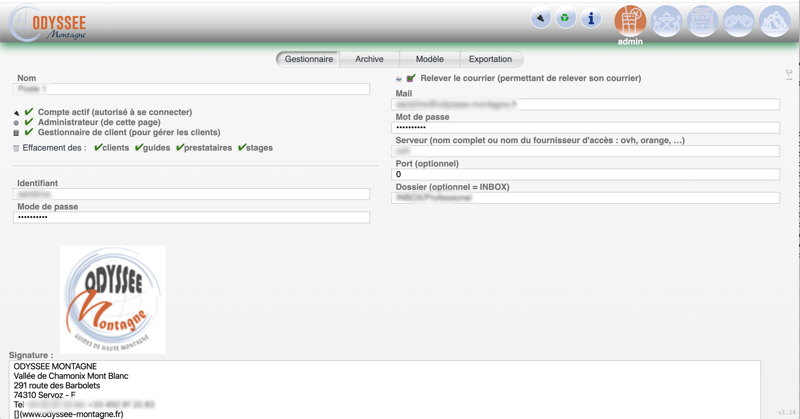Image resolution: width=800 pixels, height=419 pixels.
Task: Open the binoculars module icon
Action: (739, 20)
